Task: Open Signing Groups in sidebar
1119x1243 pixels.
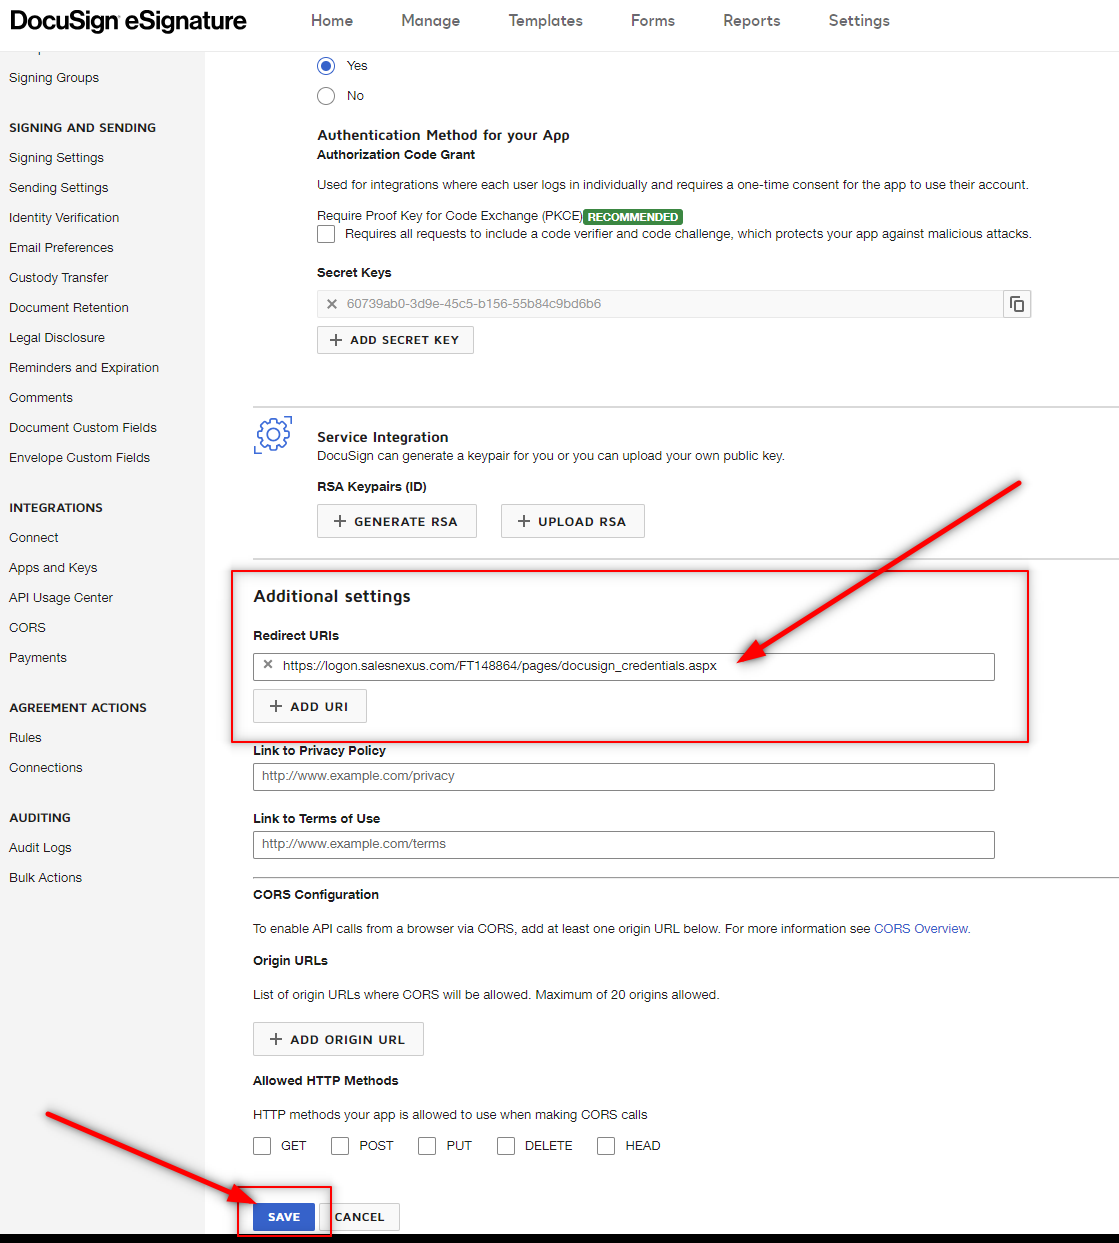Action: 54,78
